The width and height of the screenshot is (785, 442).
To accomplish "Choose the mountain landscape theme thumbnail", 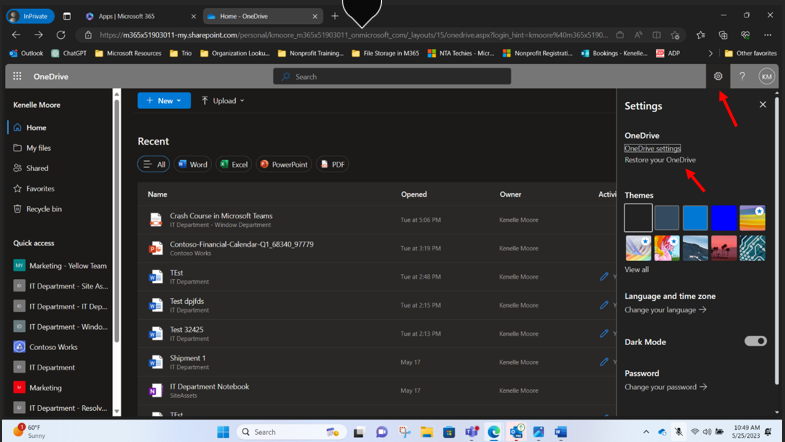I will click(x=695, y=248).
